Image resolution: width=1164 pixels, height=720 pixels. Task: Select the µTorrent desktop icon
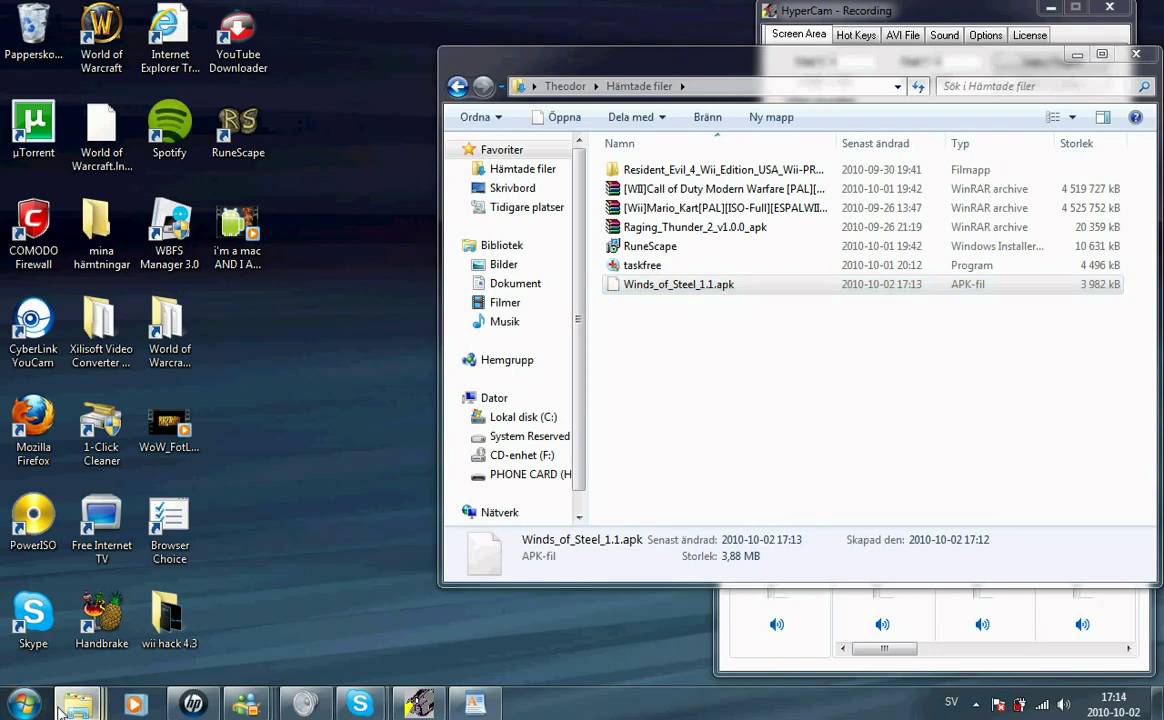[33, 130]
